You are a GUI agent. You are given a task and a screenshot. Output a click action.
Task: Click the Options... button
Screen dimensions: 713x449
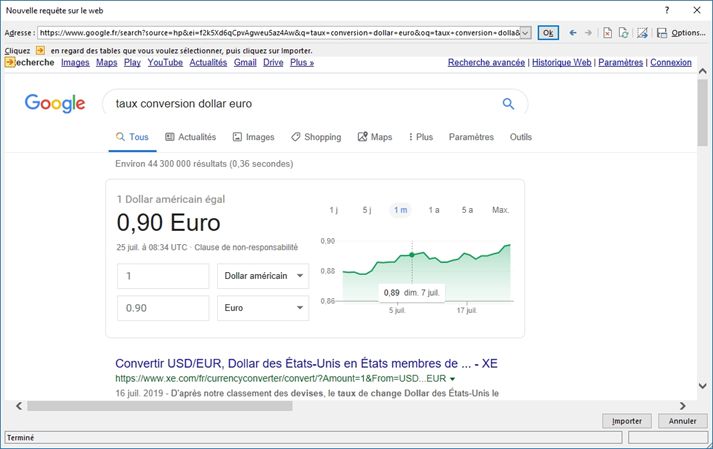coord(688,33)
